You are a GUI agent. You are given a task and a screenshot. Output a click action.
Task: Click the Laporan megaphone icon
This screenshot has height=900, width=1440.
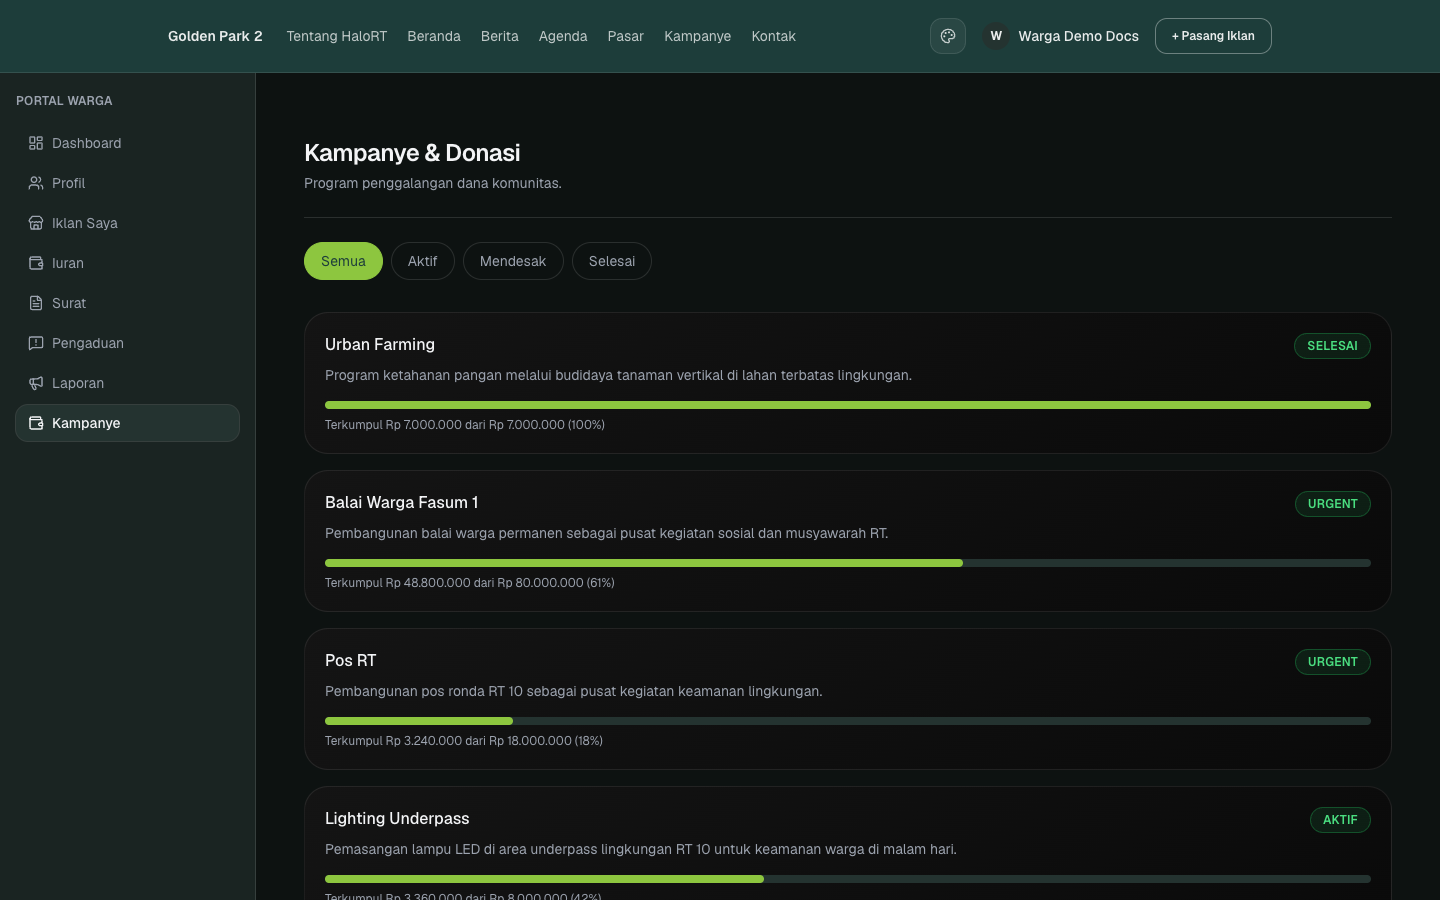click(x=36, y=383)
